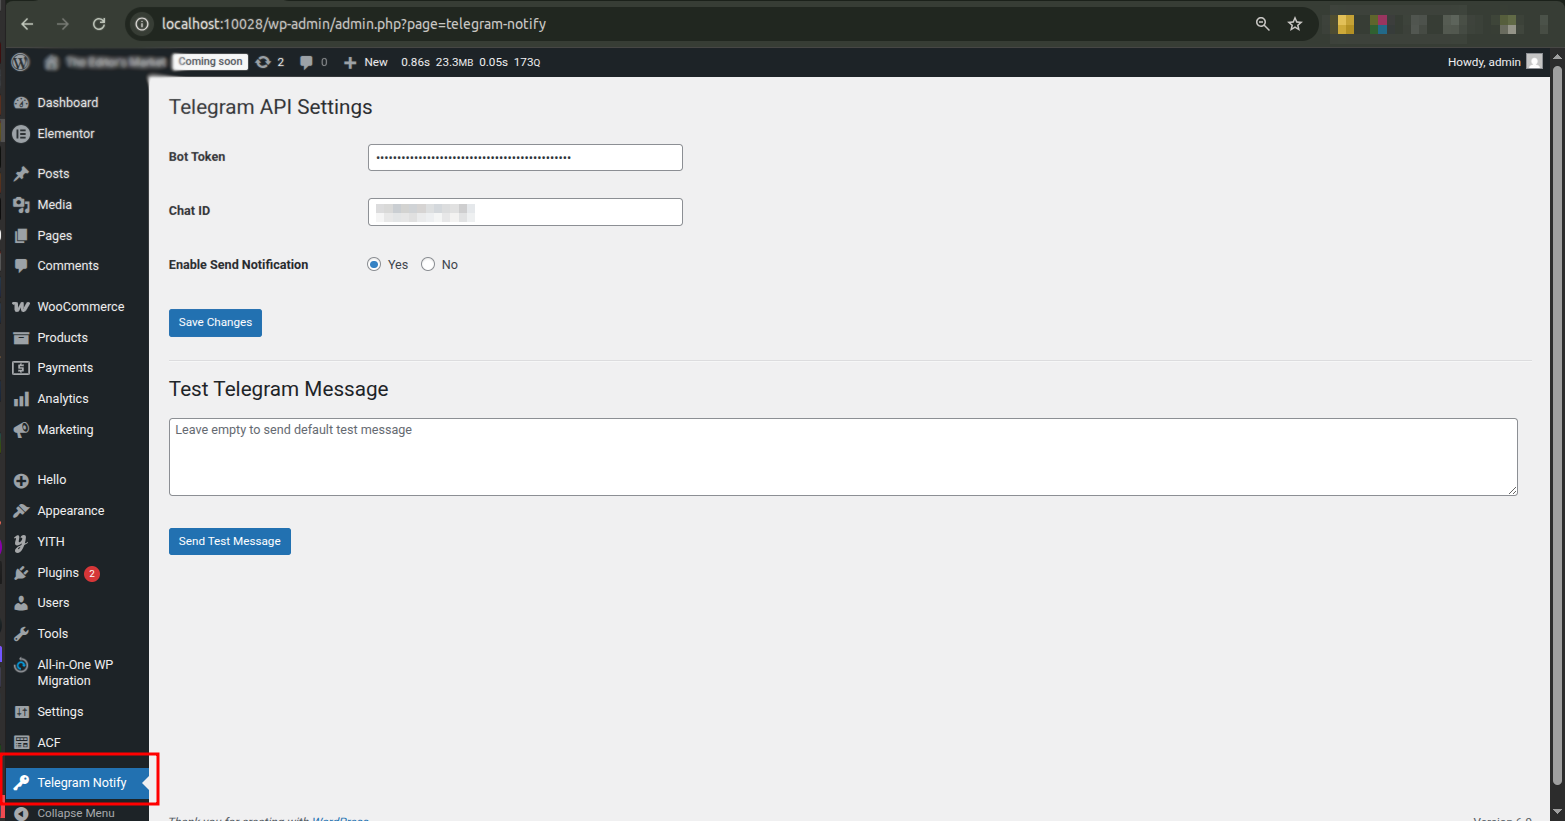Click the Analytics bar chart icon

click(x=21, y=399)
